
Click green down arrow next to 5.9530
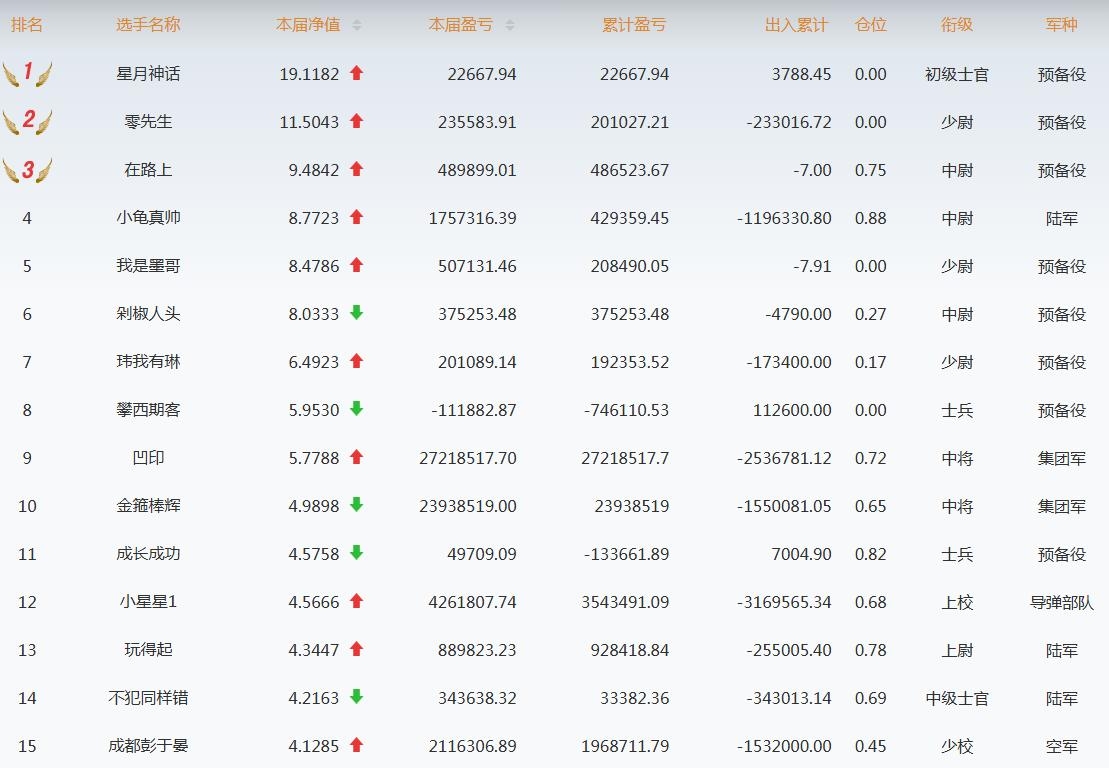click(x=356, y=409)
